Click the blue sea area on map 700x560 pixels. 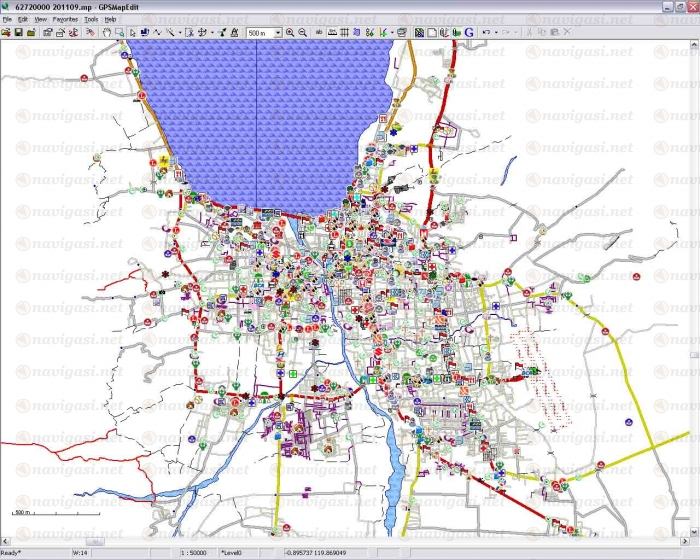(x=260, y=110)
